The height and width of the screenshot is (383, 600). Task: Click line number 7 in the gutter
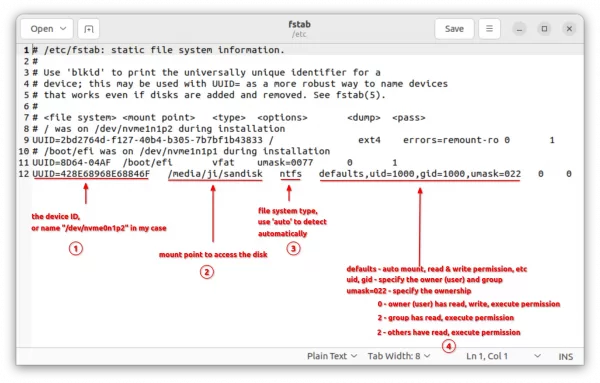coord(26,117)
